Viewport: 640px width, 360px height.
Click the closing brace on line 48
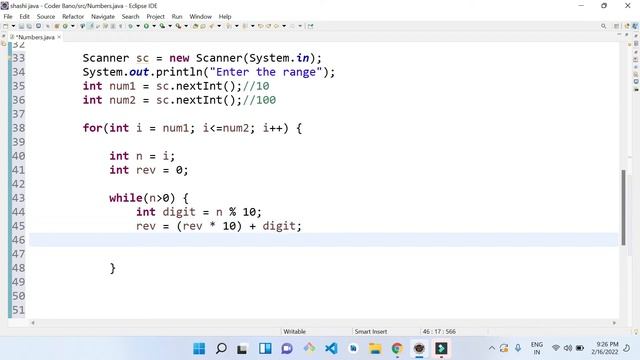coord(113,268)
